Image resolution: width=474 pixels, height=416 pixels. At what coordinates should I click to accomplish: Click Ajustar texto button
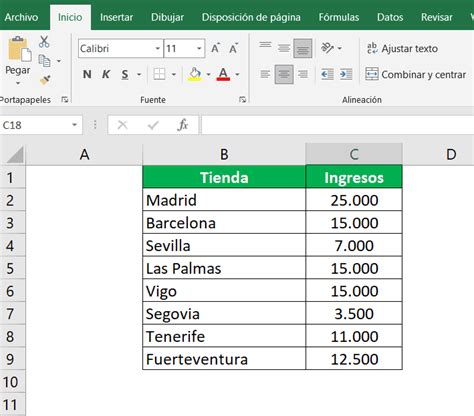(x=402, y=49)
